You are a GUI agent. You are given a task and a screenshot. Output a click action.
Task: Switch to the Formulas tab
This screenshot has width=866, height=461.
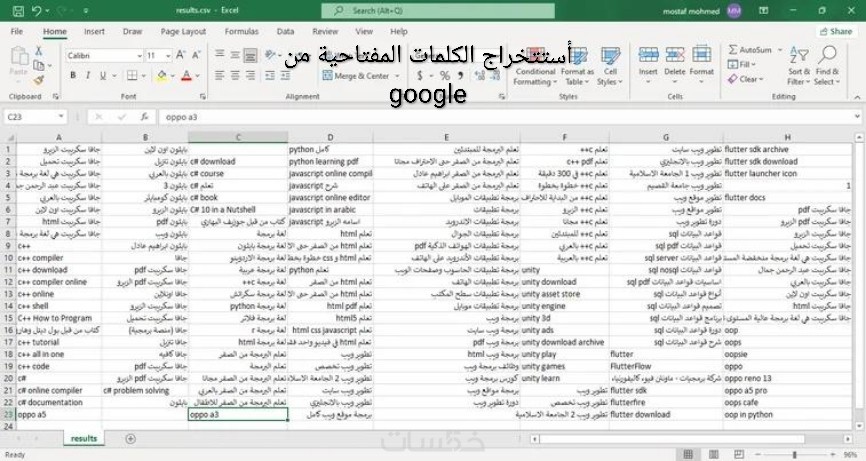click(x=241, y=31)
